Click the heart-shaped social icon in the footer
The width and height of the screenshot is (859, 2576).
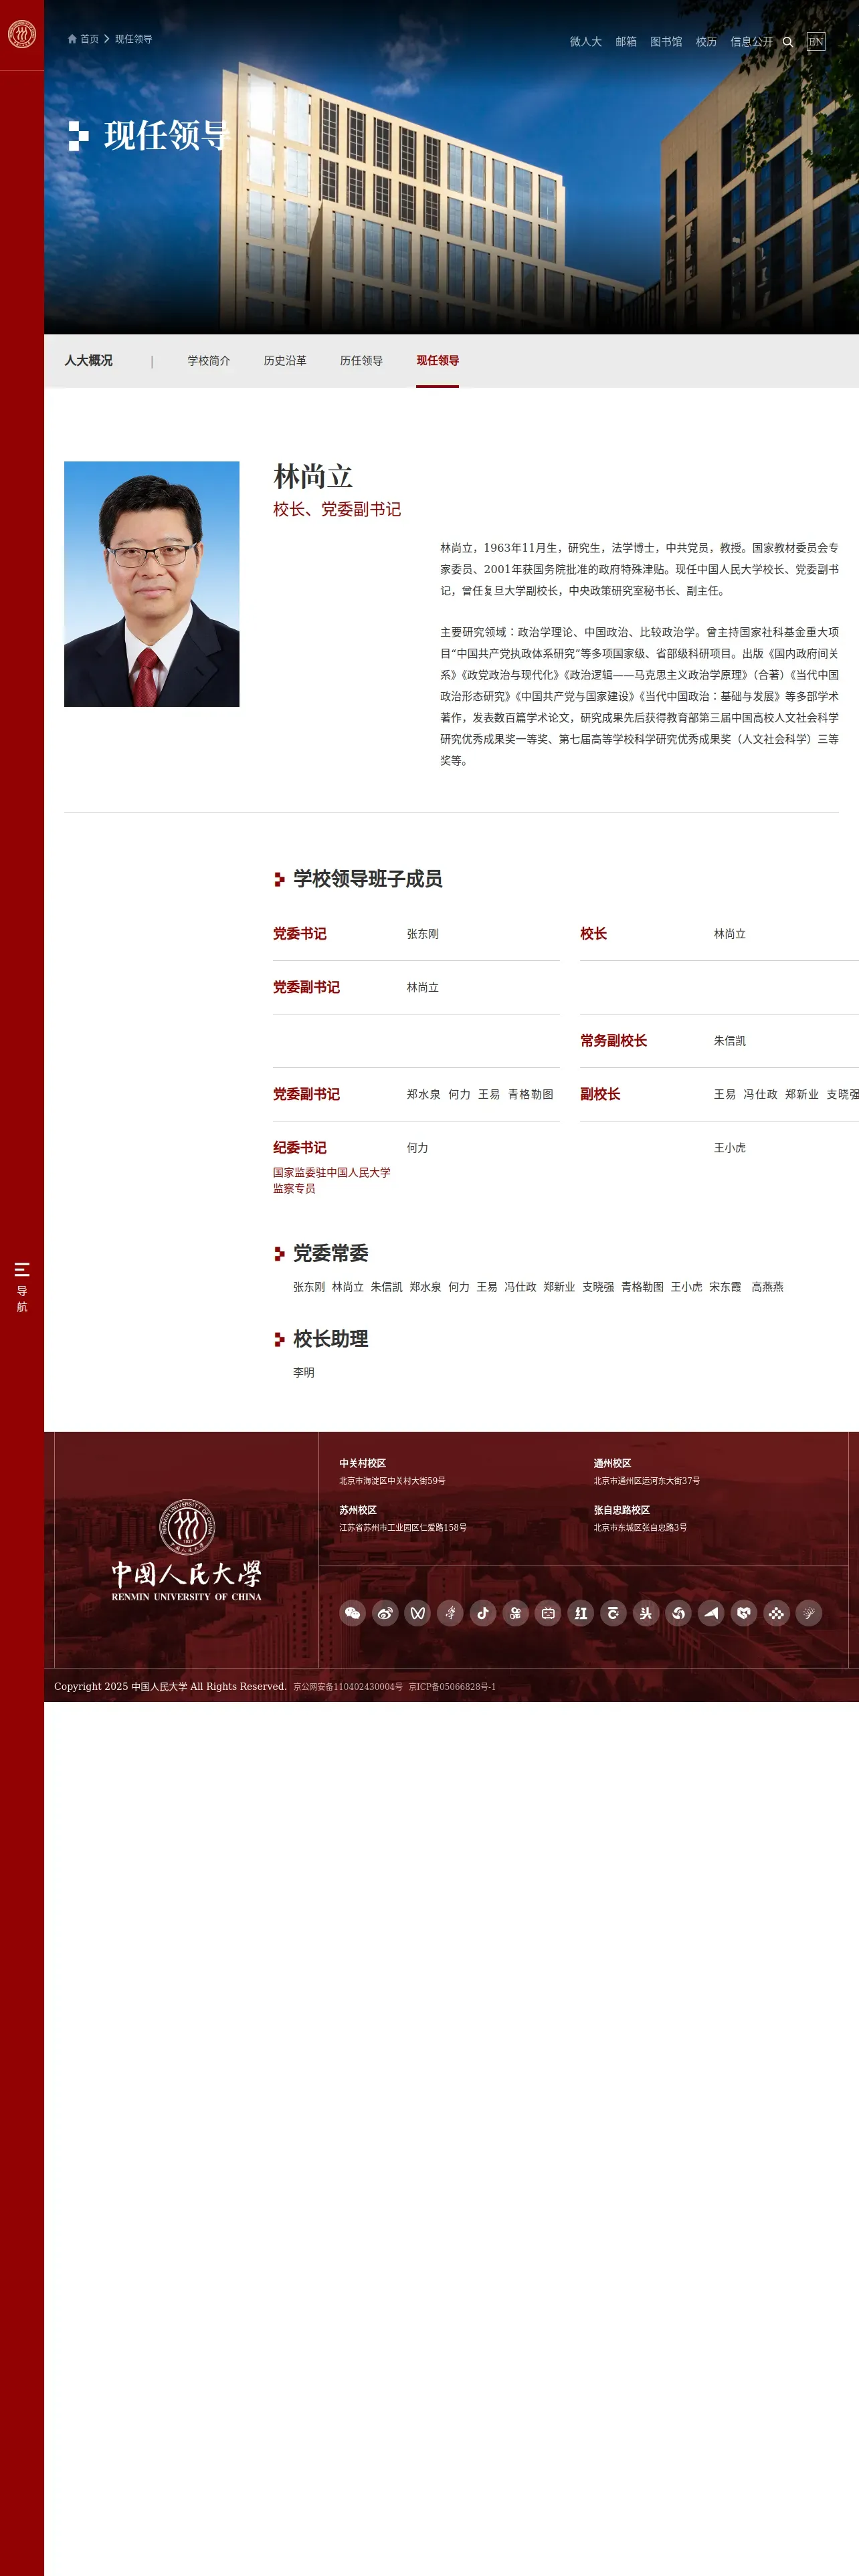click(x=744, y=1613)
